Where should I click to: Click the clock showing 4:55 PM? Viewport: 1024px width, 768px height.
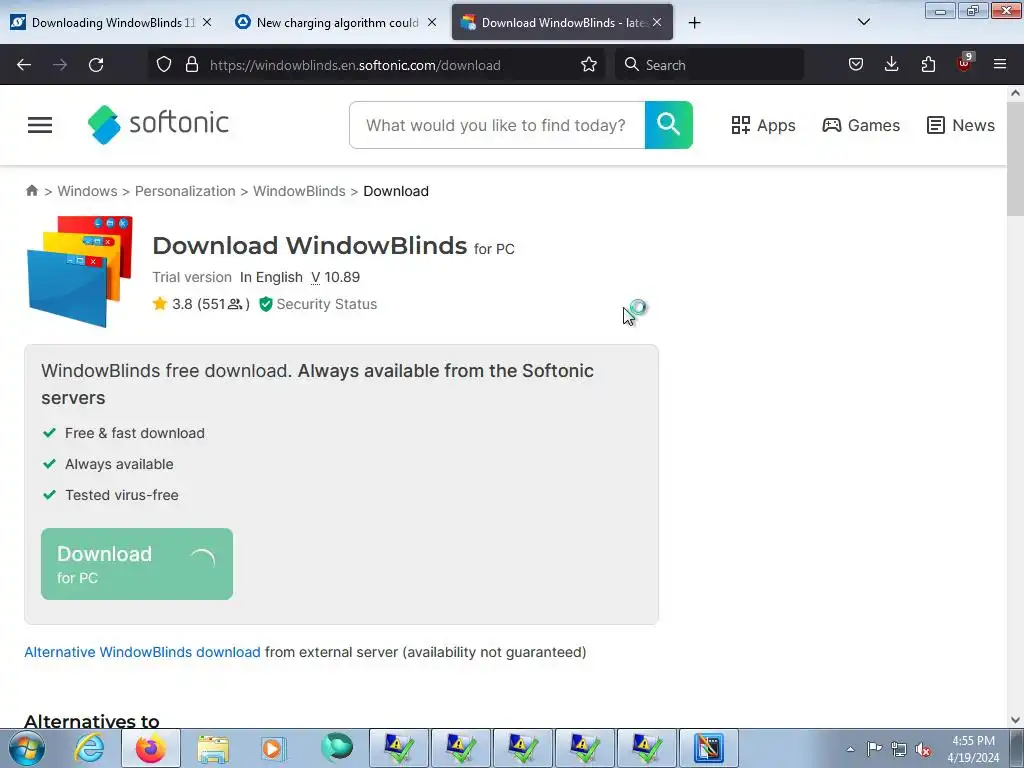click(973, 741)
